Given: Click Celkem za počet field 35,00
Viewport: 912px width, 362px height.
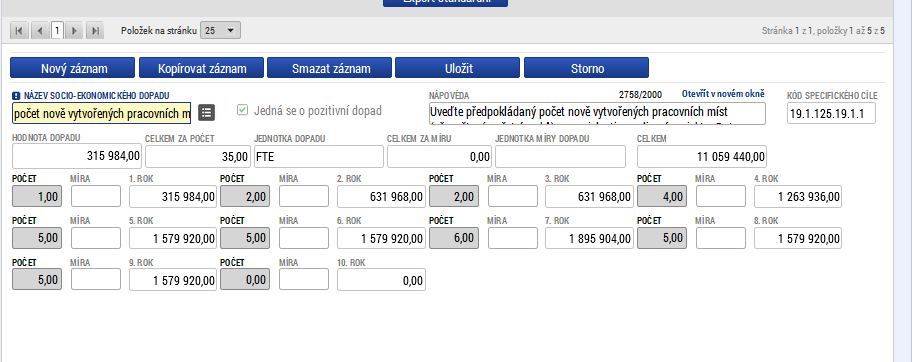Looking at the screenshot, I should pyautogui.click(x=198, y=157).
